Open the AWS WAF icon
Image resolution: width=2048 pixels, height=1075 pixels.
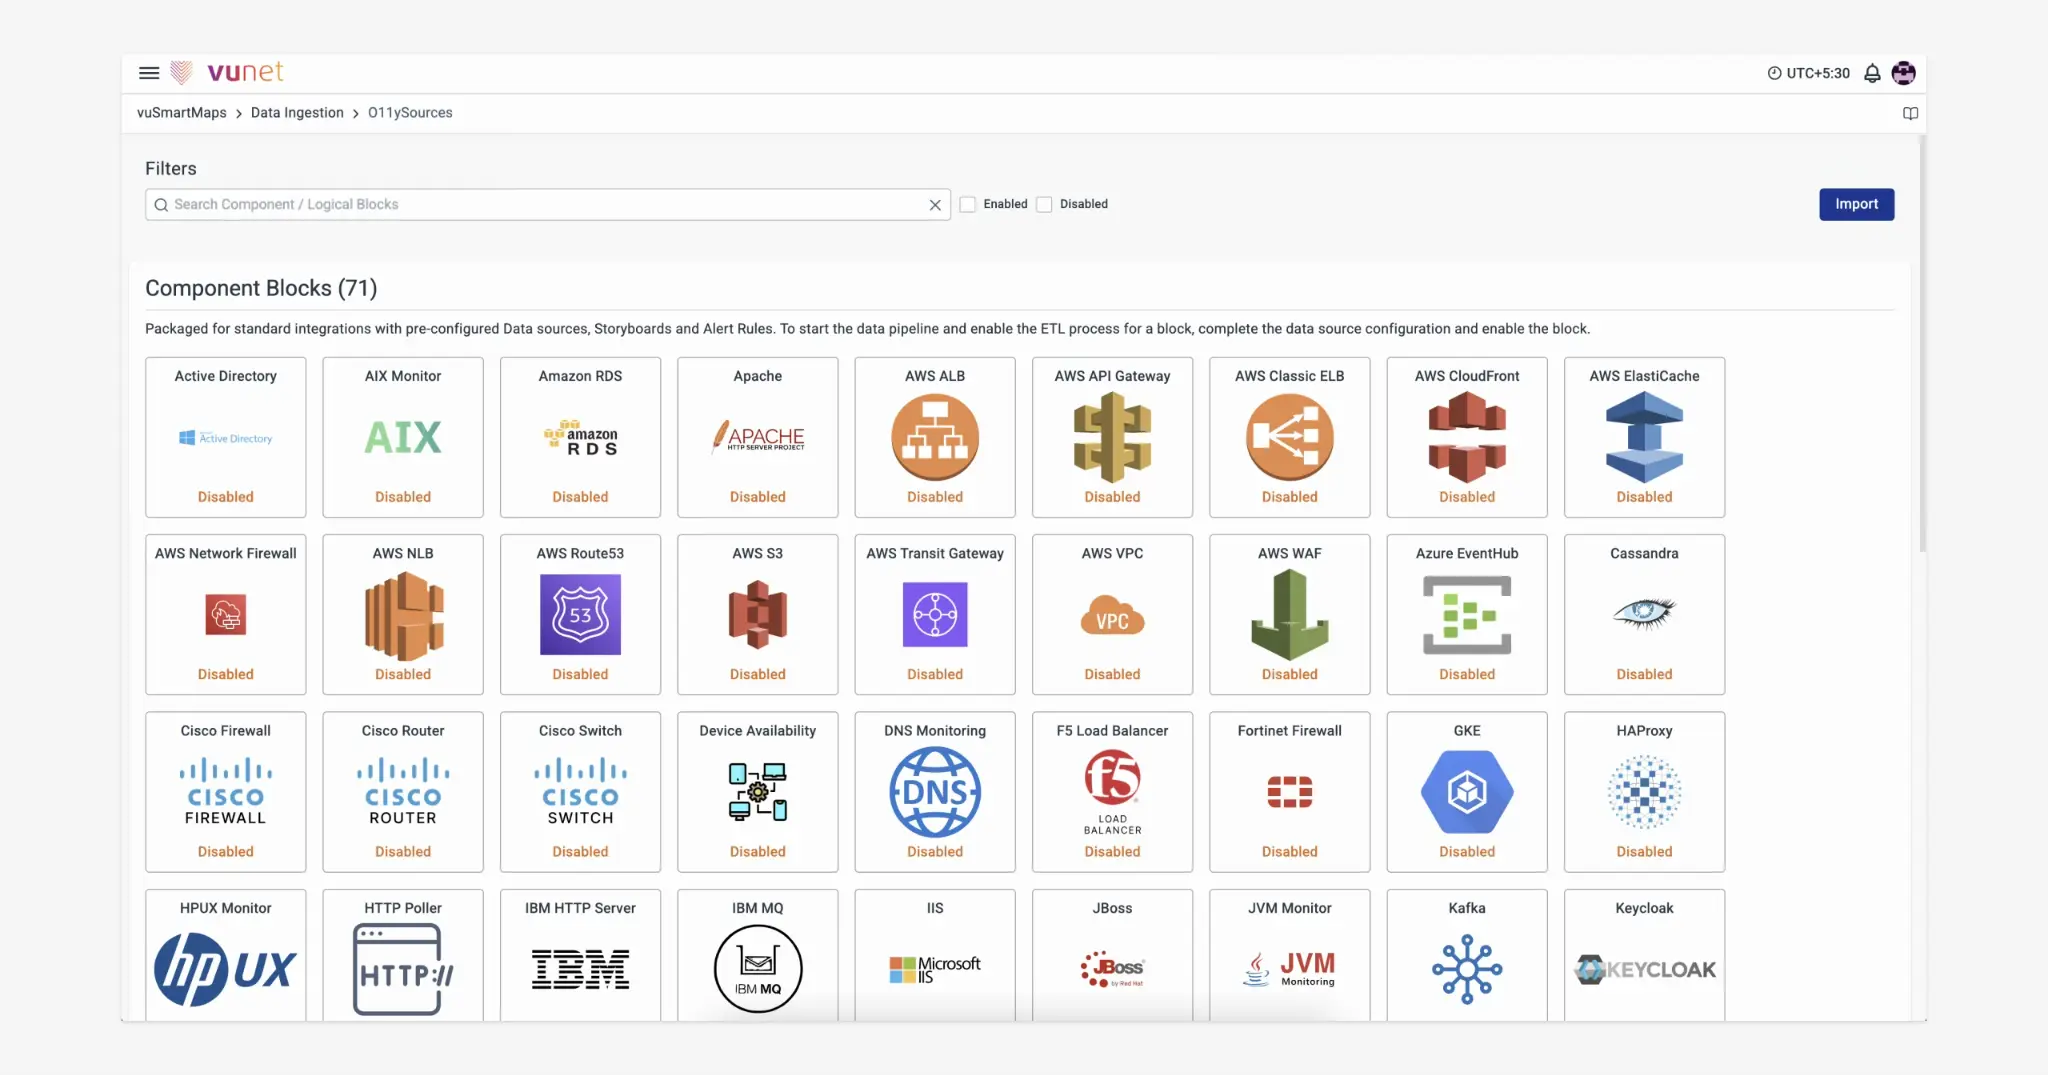1290,614
